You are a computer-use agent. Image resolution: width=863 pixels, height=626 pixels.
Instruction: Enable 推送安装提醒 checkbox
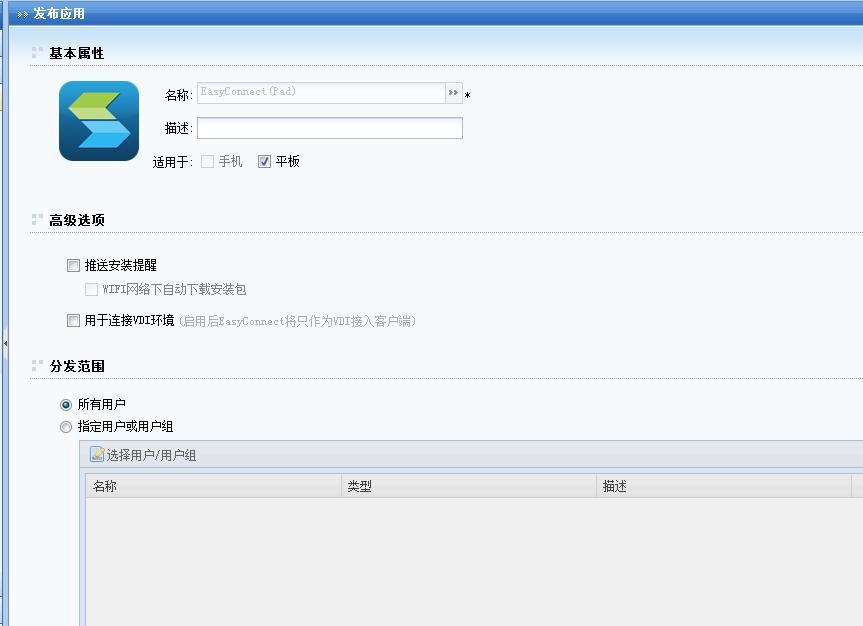click(73, 266)
